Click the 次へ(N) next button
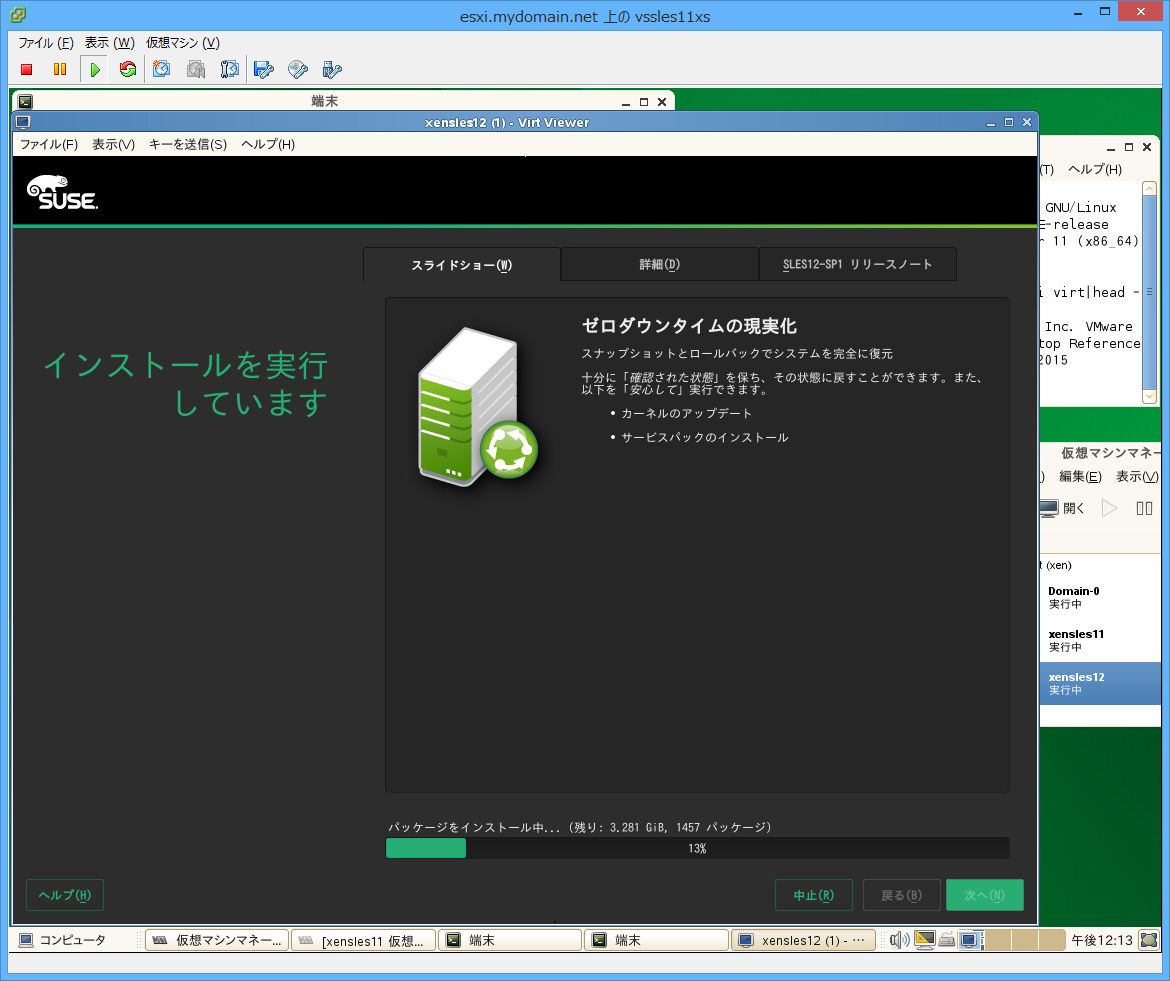This screenshot has width=1170, height=981. pos(984,894)
